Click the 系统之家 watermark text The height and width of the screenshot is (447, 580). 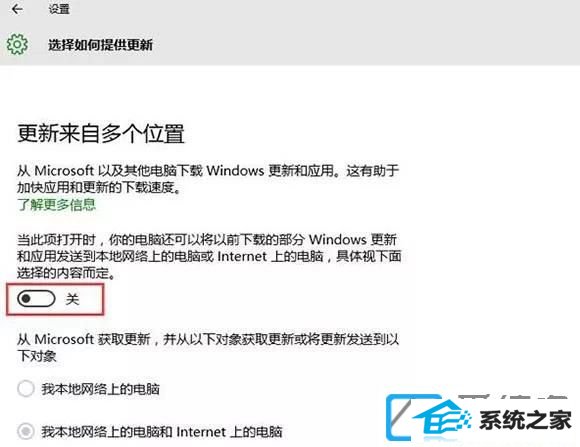tap(525, 420)
